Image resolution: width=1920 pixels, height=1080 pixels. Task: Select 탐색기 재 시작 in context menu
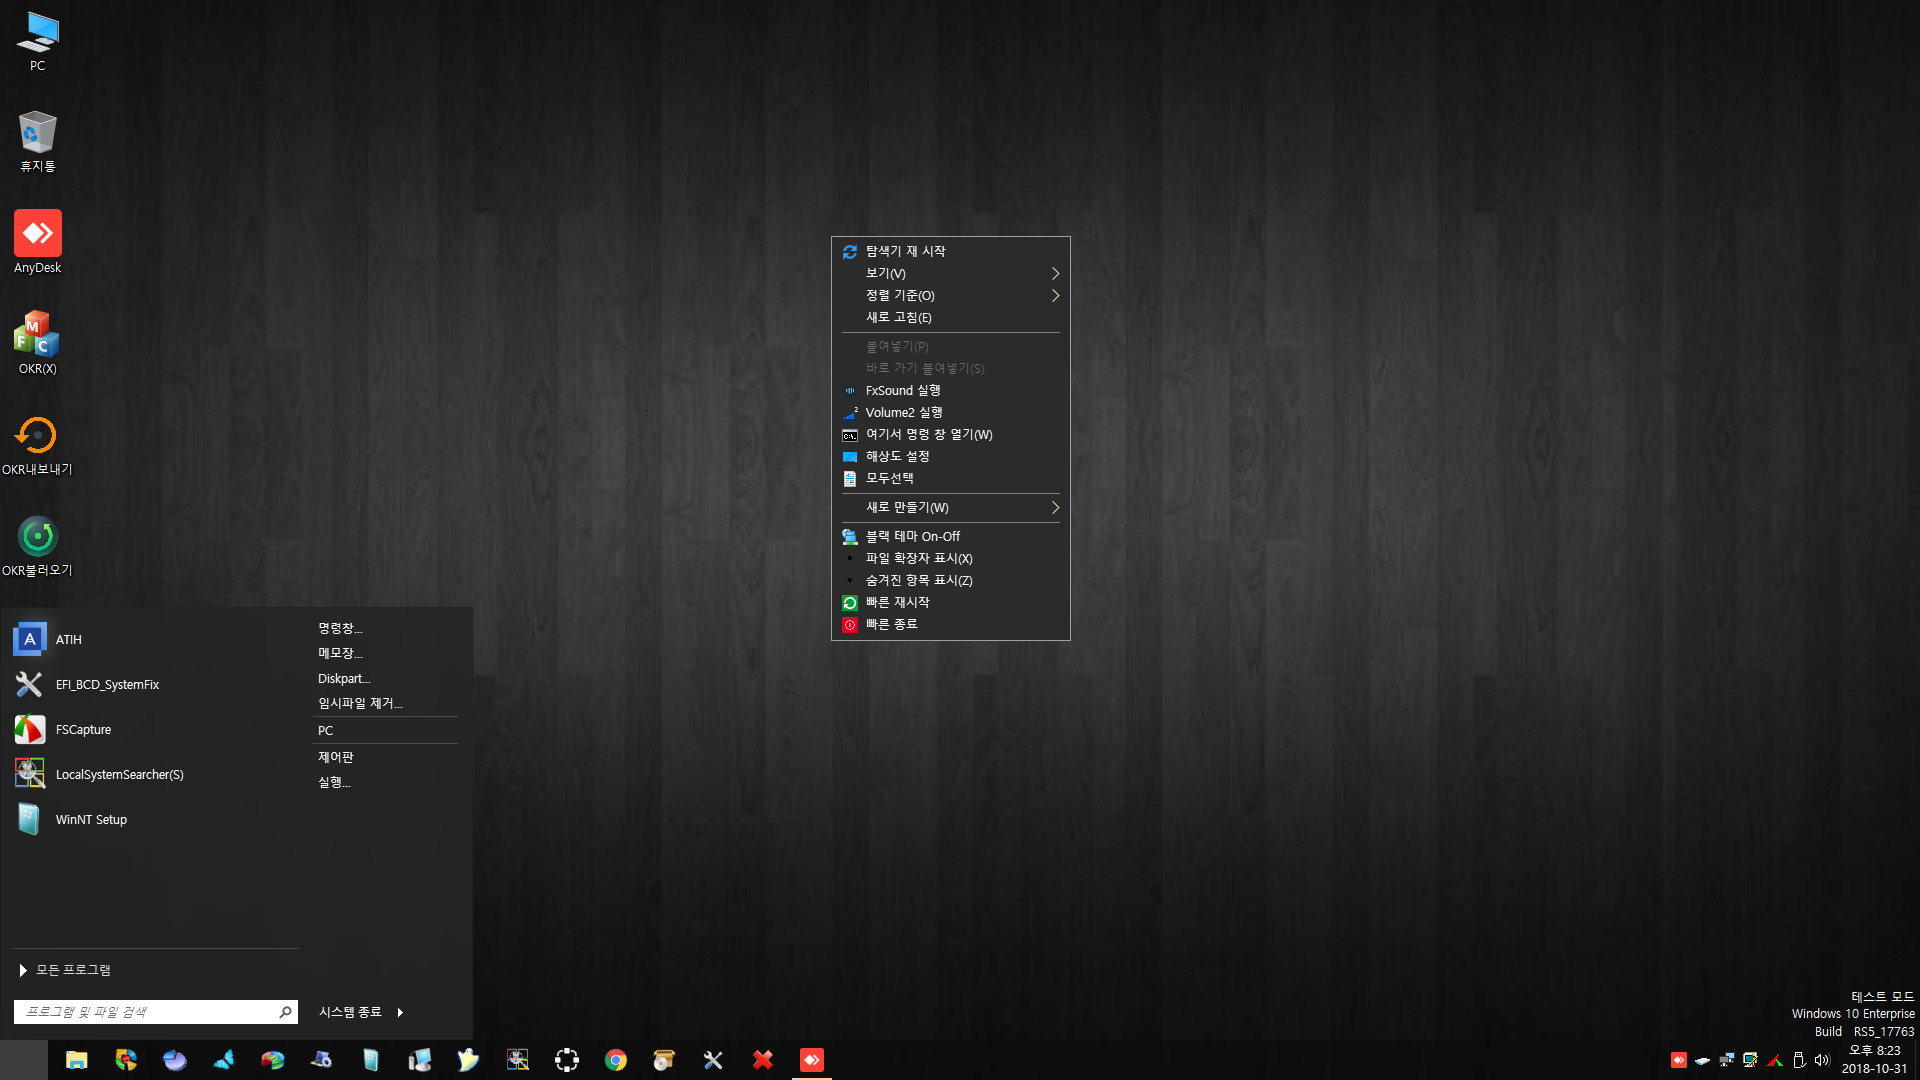point(950,251)
